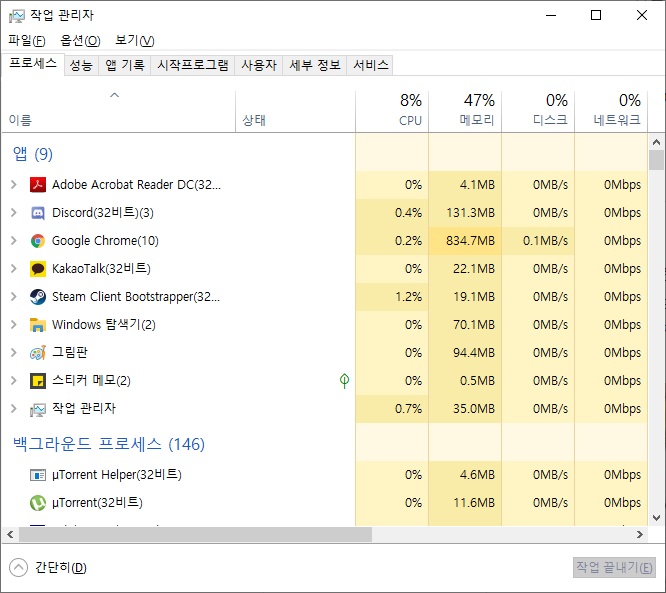
Task: Switch to the 서비스 tab
Action: tap(370, 65)
